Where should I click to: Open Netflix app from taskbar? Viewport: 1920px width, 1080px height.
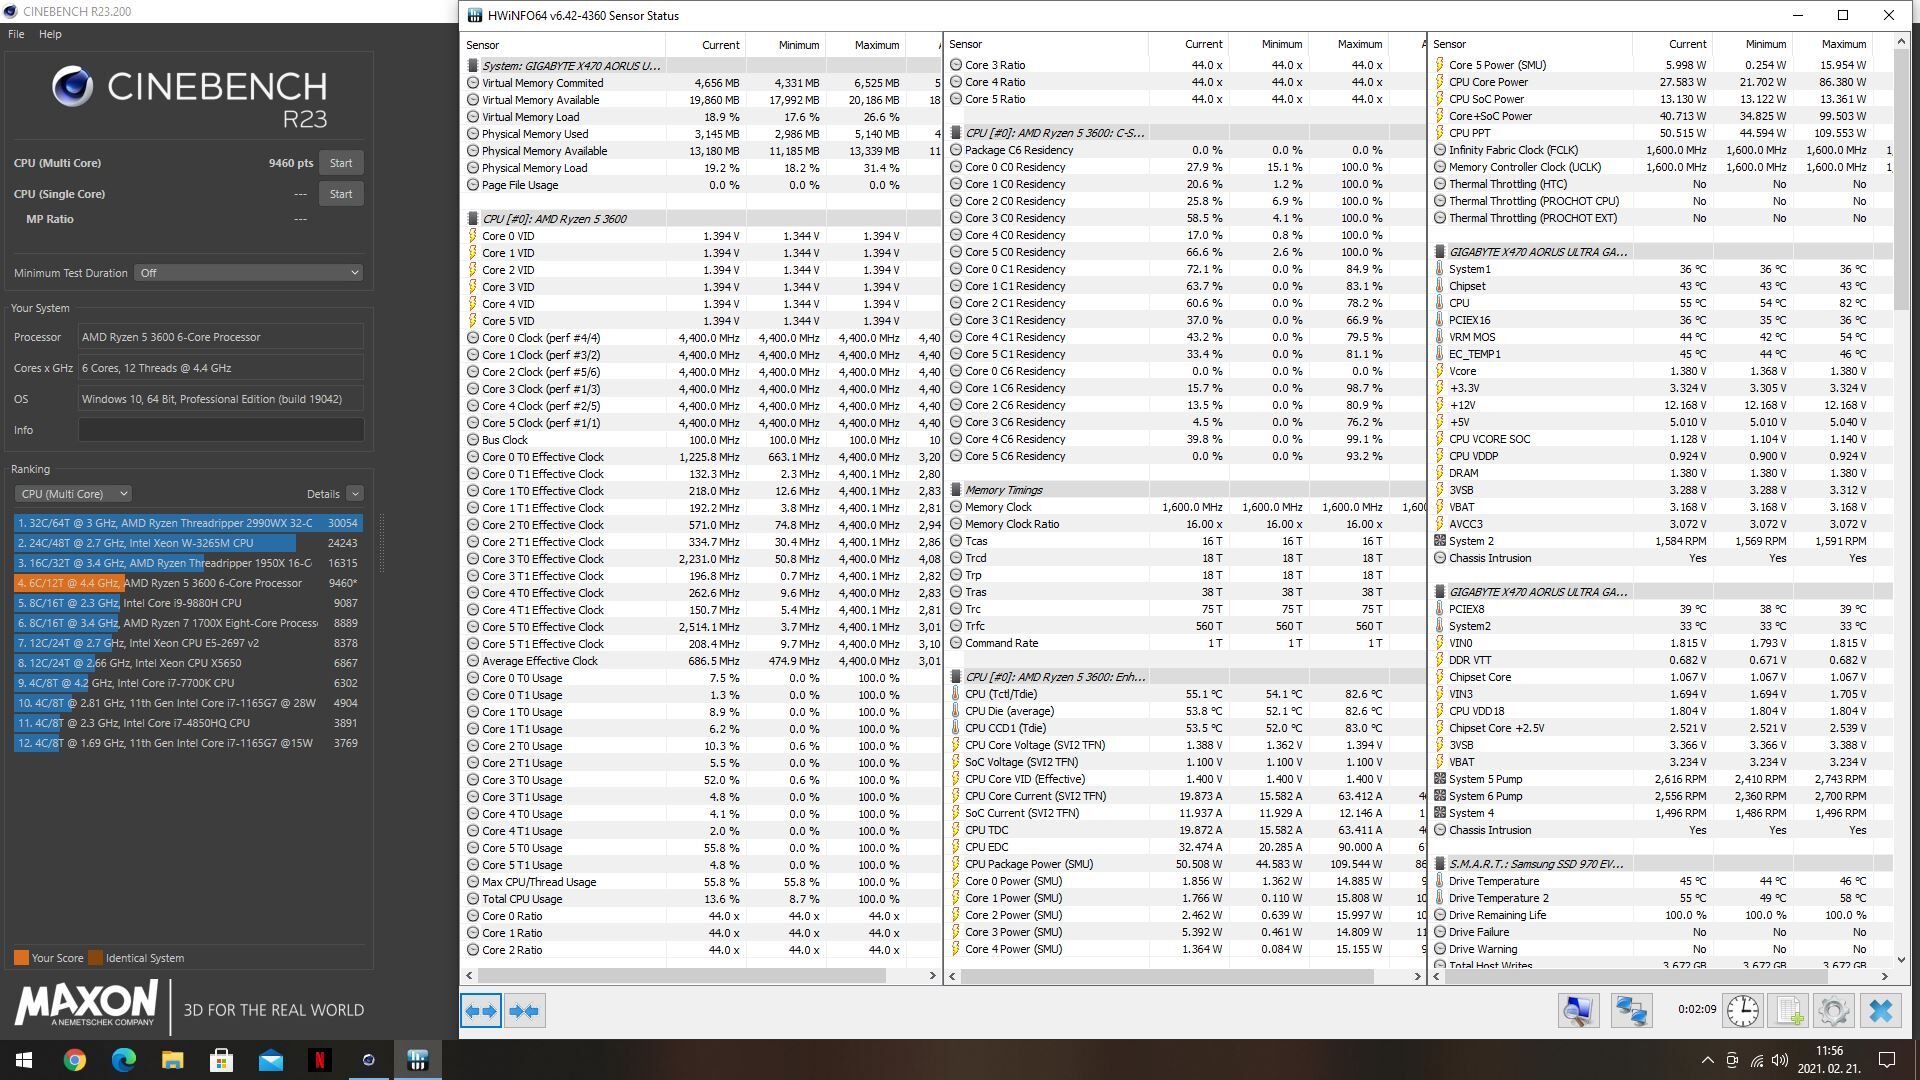click(x=319, y=1060)
